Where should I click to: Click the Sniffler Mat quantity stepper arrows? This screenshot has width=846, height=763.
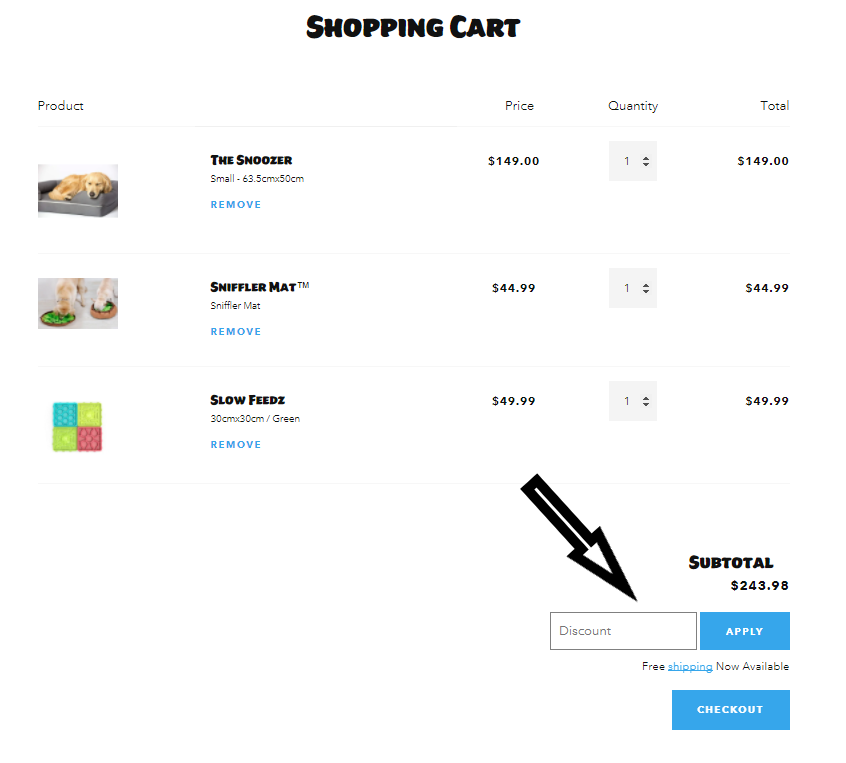[646, 288]
